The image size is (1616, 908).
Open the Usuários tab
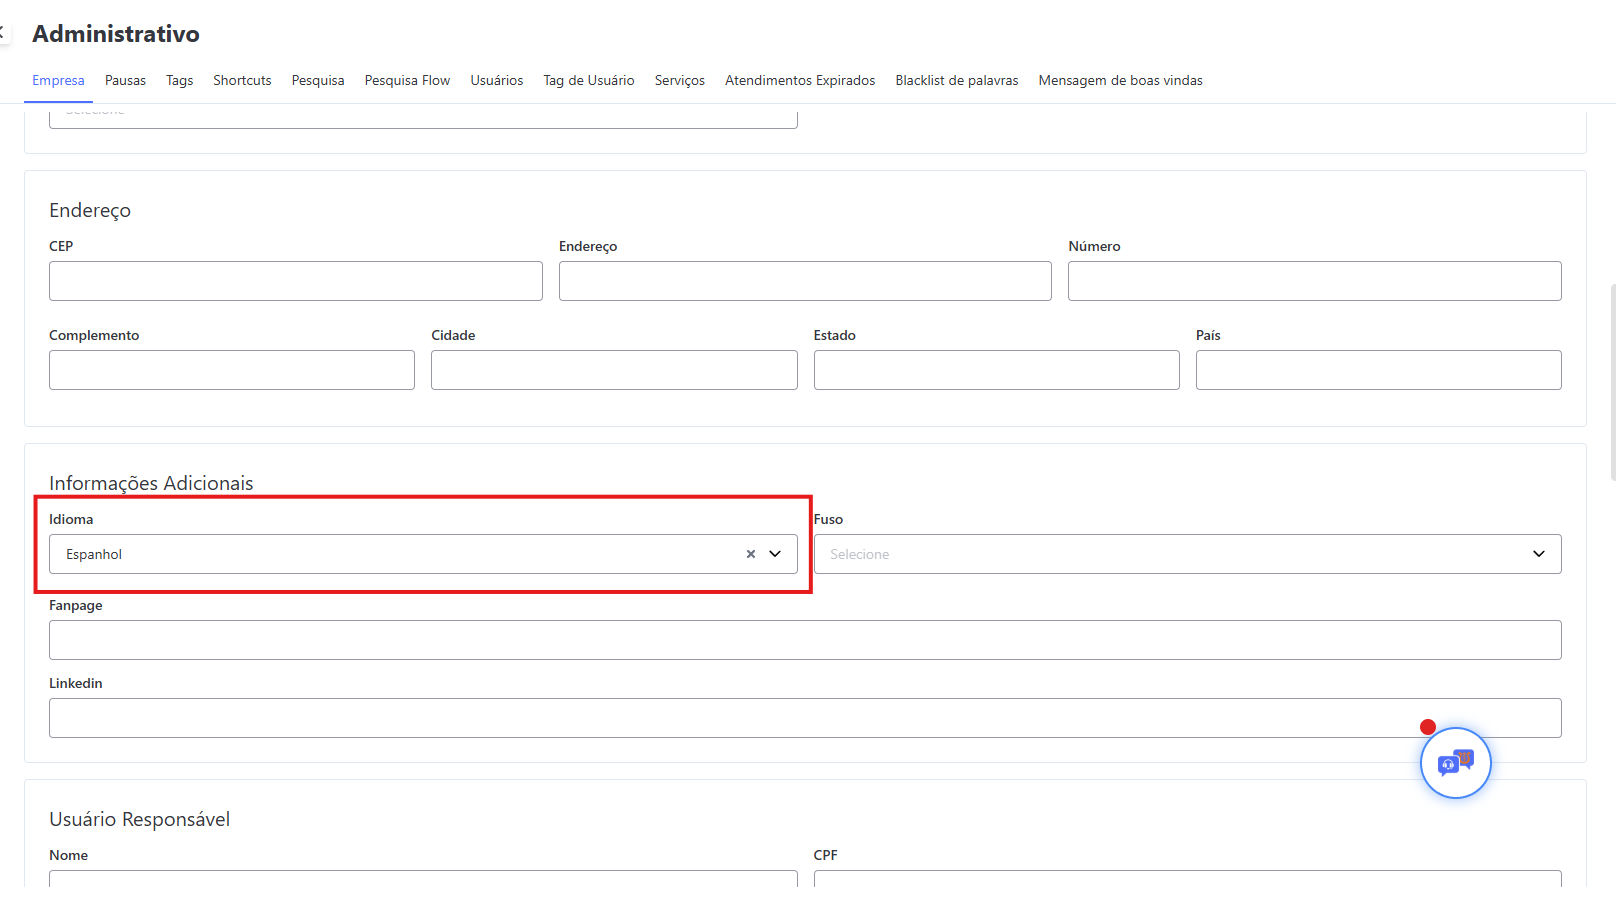[496, 81]
